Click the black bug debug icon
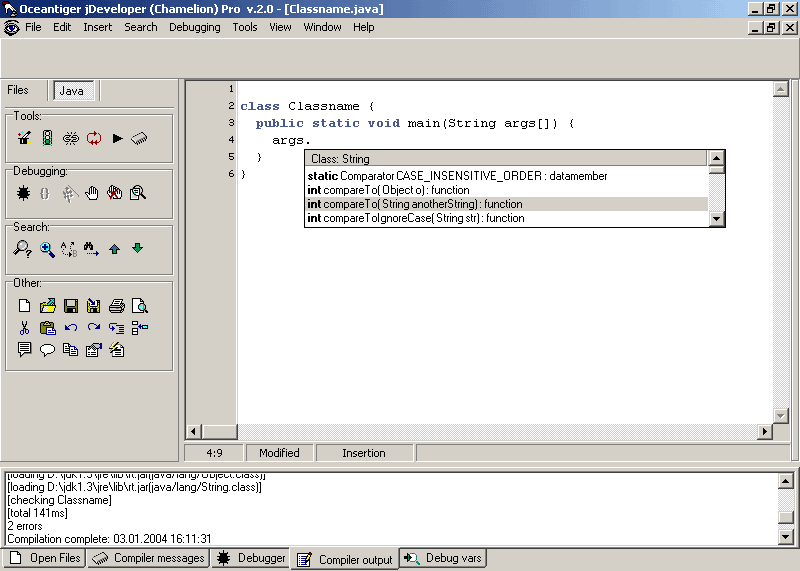The height and width of the screenshot is (571, 800). click(x=23, y=193)
